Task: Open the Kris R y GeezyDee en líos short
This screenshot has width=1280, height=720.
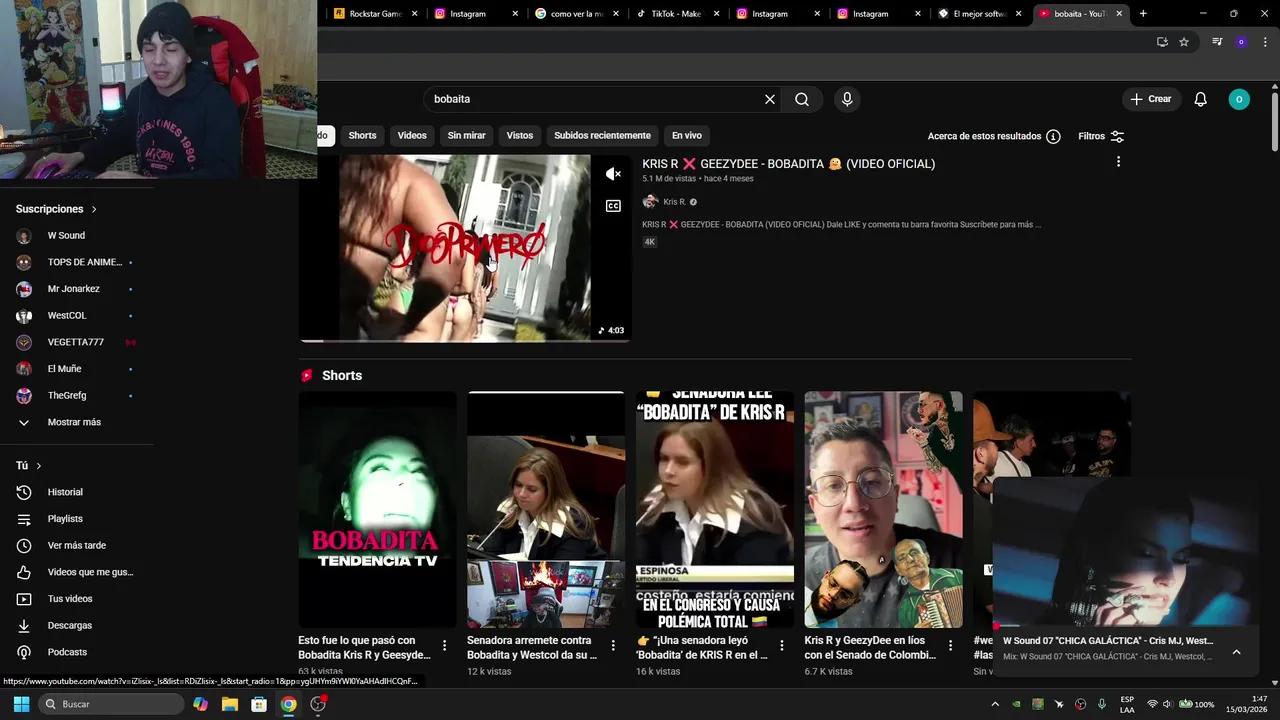Action: pos(883,509)
